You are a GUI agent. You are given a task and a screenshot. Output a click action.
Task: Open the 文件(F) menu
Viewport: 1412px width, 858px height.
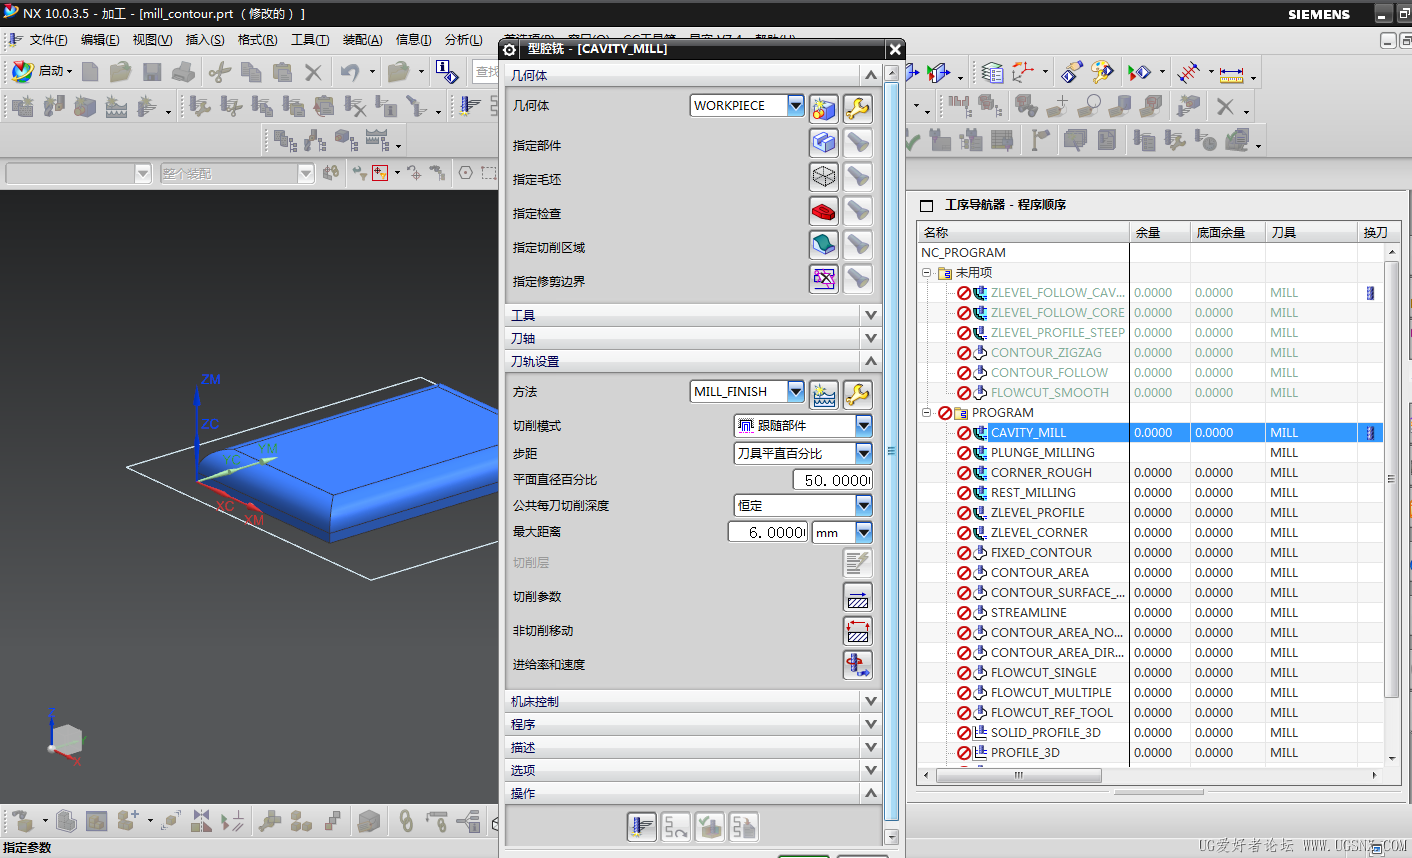(x=48, y=40)
